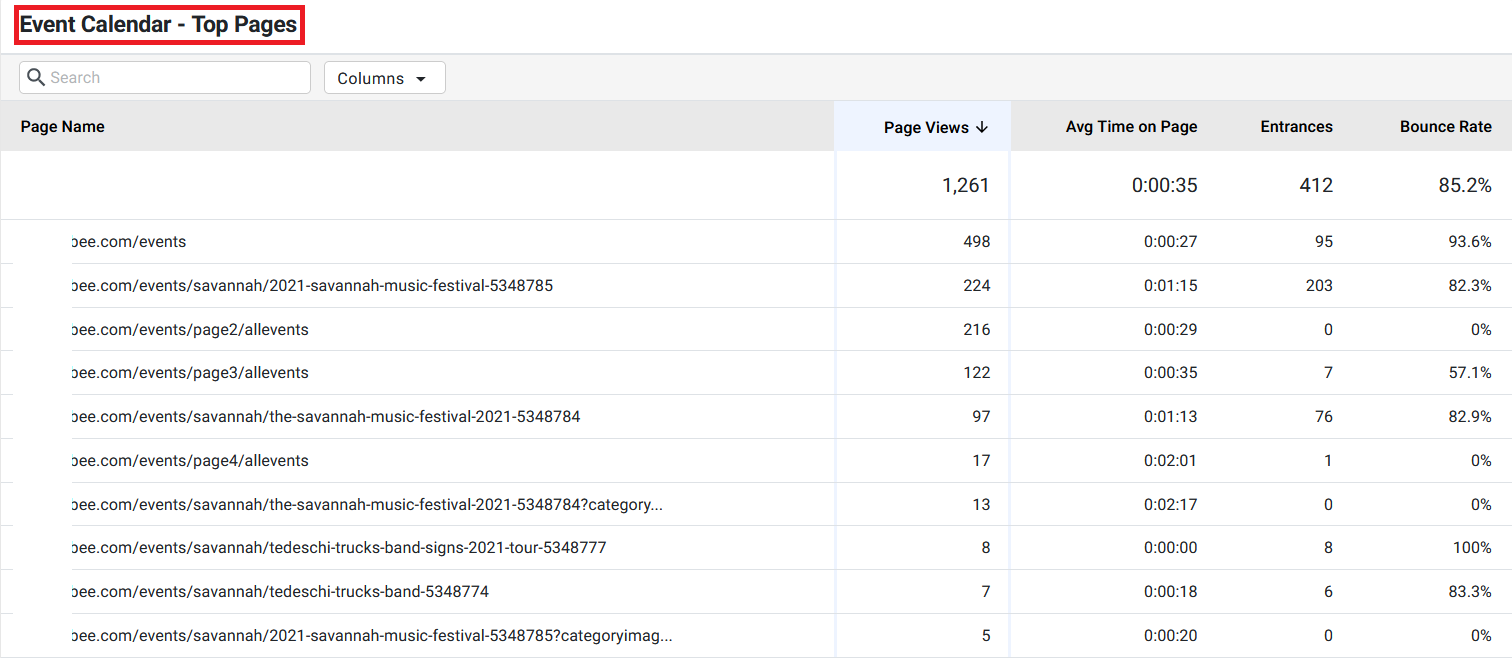Screen dimensions: 1512x658
Task: Click the page name ending in .com/events
Action: (x=129, y=242)
